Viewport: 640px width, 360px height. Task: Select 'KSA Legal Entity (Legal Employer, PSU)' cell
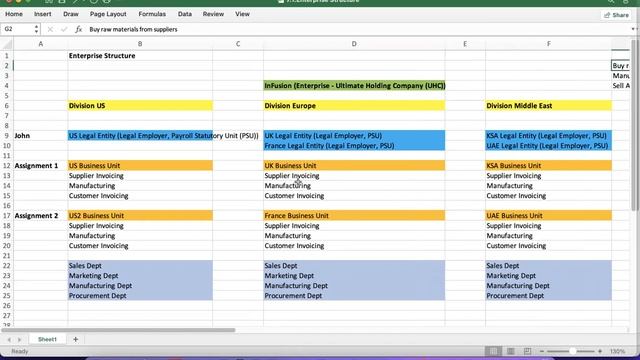point(549,136)
